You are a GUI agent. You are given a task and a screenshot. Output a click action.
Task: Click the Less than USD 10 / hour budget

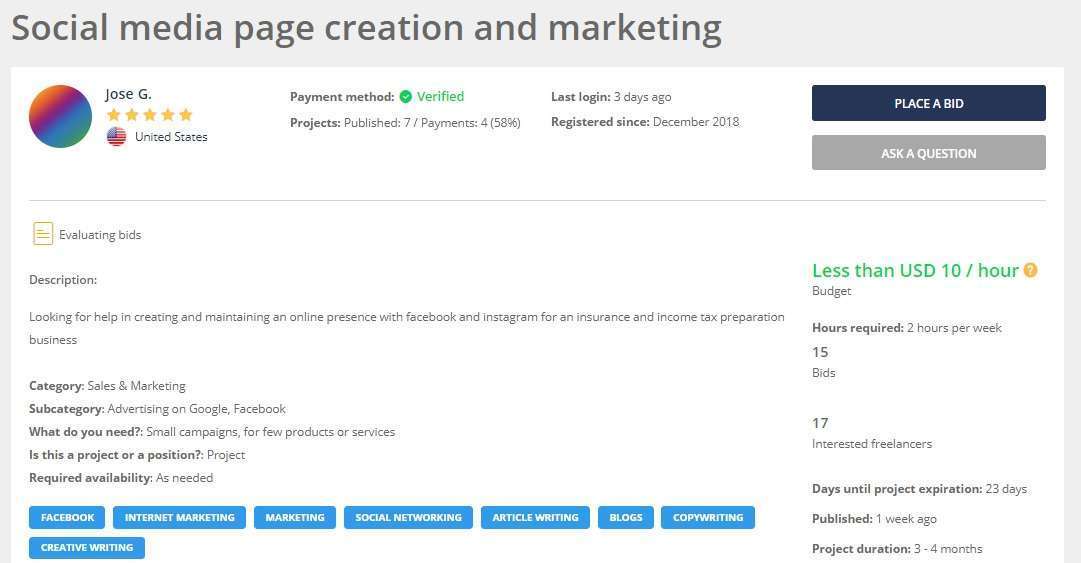coord(914,270)
